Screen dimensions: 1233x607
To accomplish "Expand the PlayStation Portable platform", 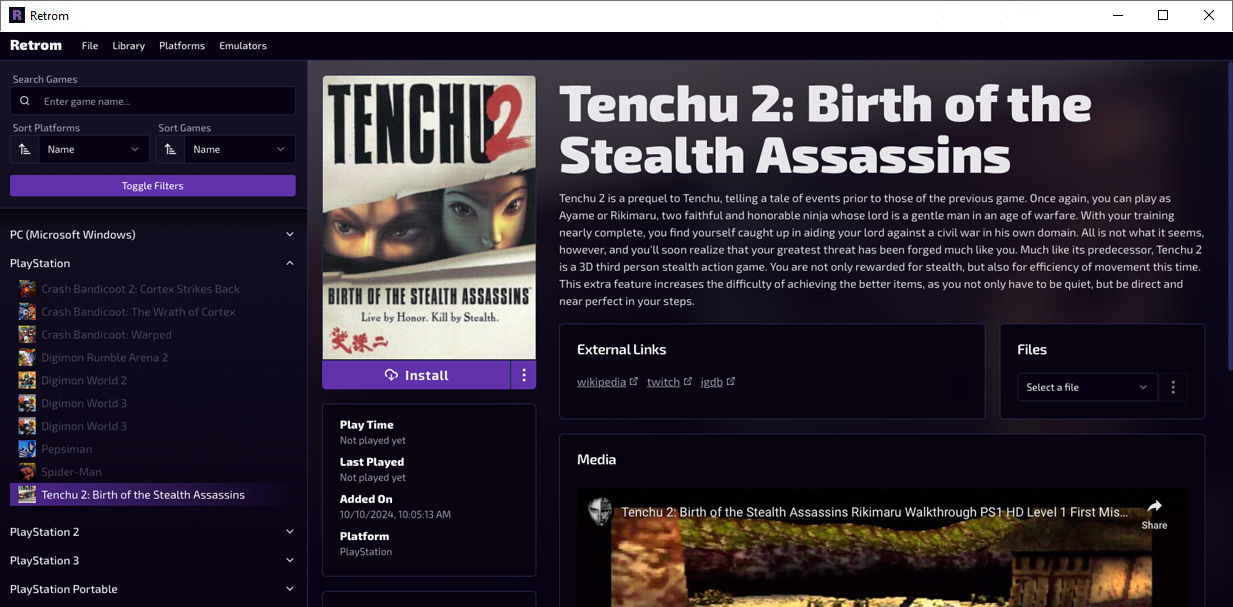I will (x=153, y=589).
